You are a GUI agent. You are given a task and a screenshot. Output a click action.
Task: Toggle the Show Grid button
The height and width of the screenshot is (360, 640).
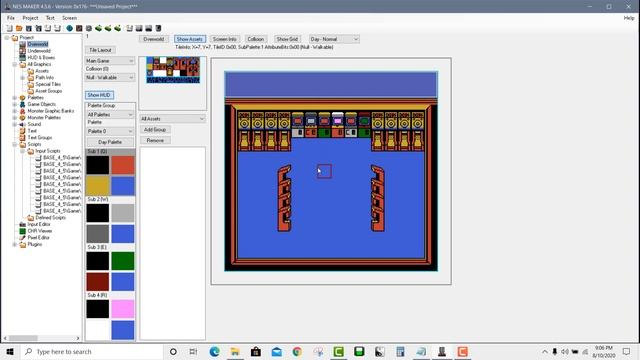[287, 39]
